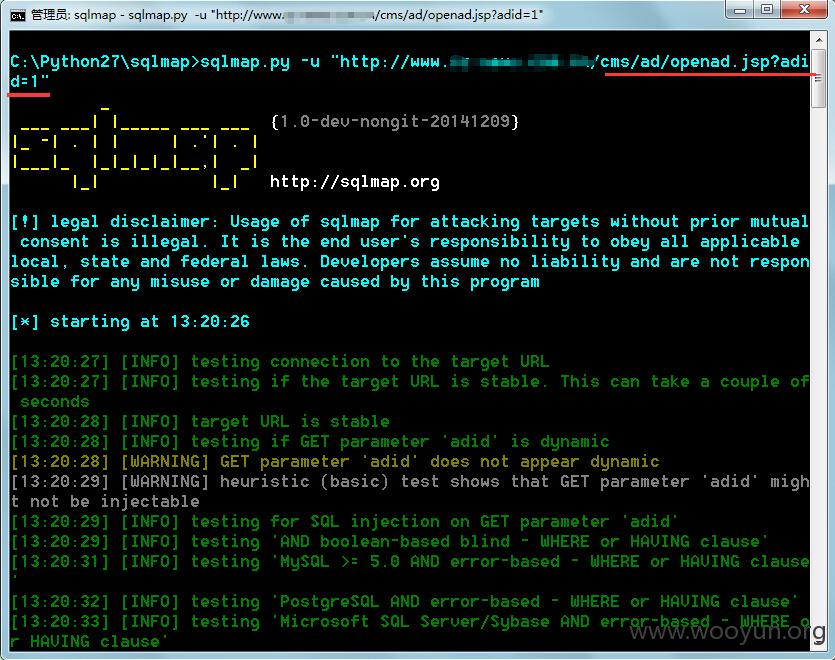Click the version text '{1.0-dev-nongit-20141209}'
This screenshot has height=660, width=835.
(395, 122)
